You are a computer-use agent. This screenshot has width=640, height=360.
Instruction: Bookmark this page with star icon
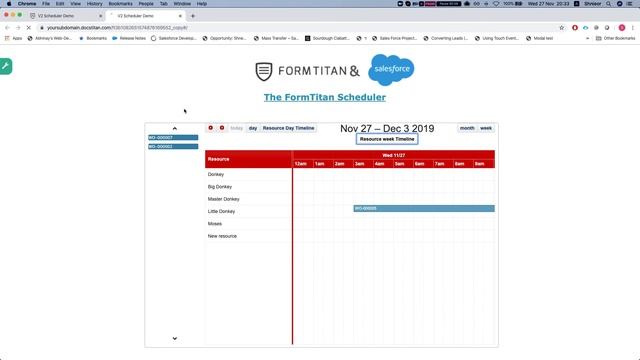pos(562,28)
